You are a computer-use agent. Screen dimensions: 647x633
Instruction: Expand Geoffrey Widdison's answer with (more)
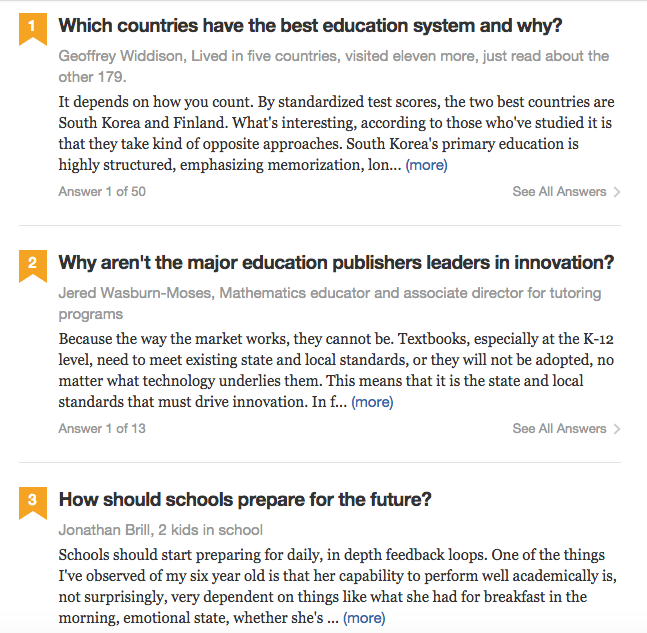coord(426,165)
